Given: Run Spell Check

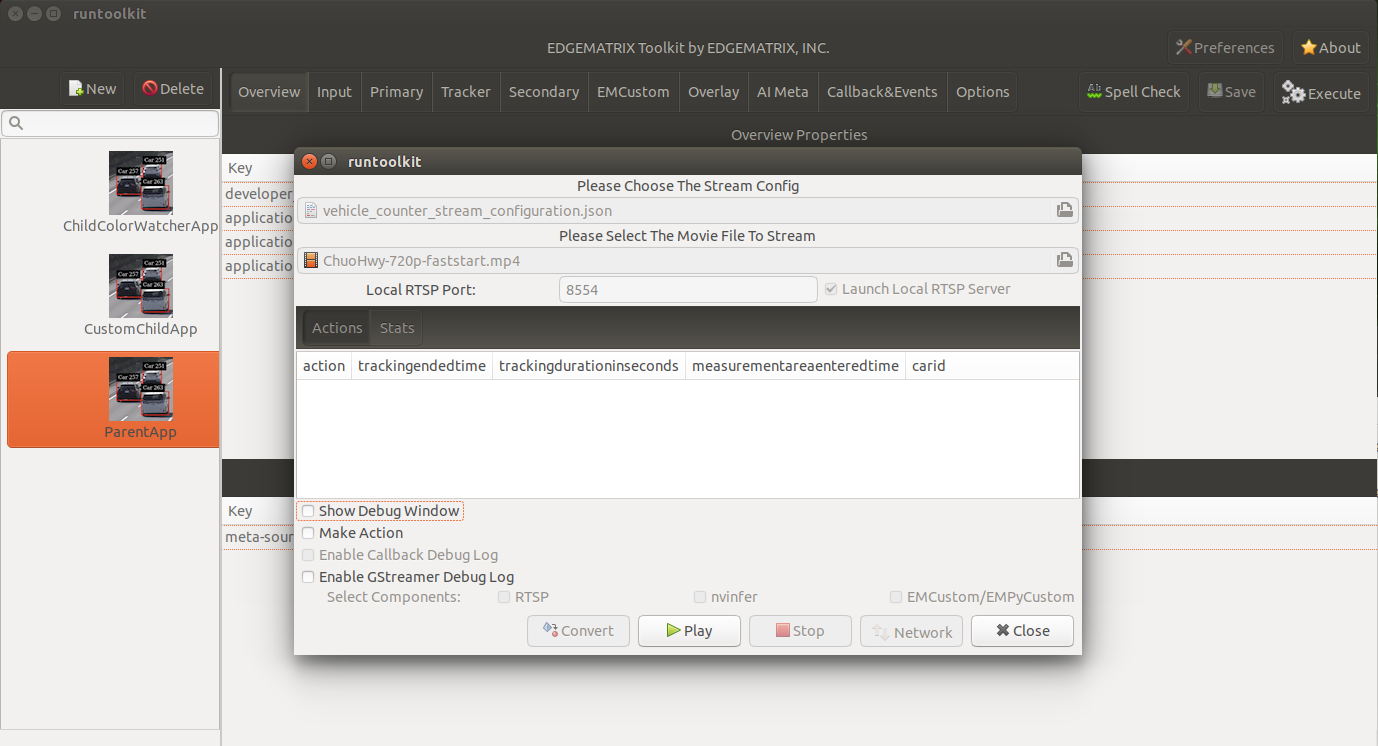Looking at the screenshot, I should [x=1133, y=91].
